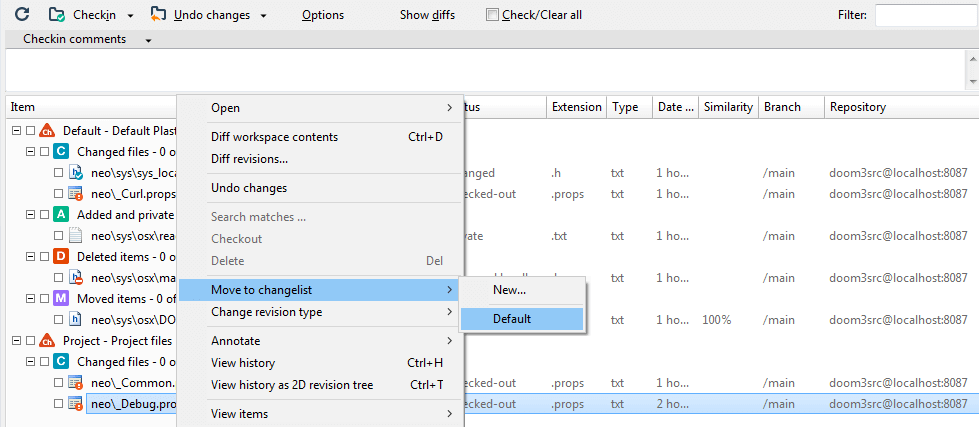Click the Options button
Viewport: 979px width, 427px height.
(323, 15)
